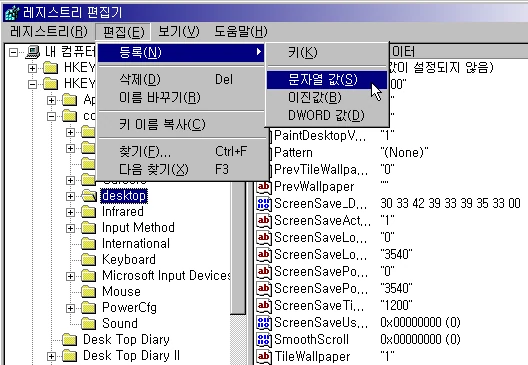Open the 레지스트리(R) menu
Image resolution: width=528 pixels, height=365 pixels.
point(49,32)
